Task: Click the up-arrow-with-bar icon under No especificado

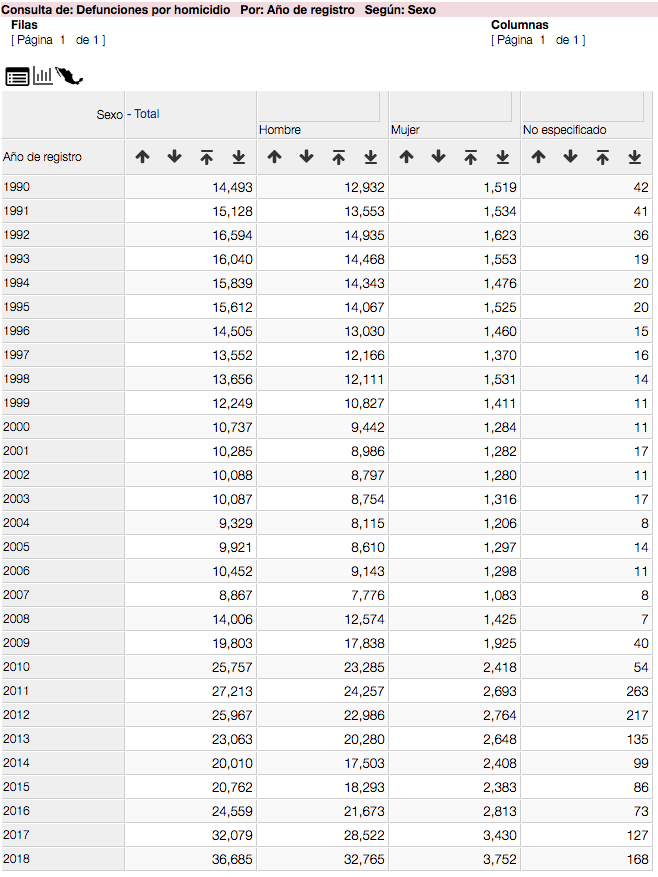Action: (602, 157)
